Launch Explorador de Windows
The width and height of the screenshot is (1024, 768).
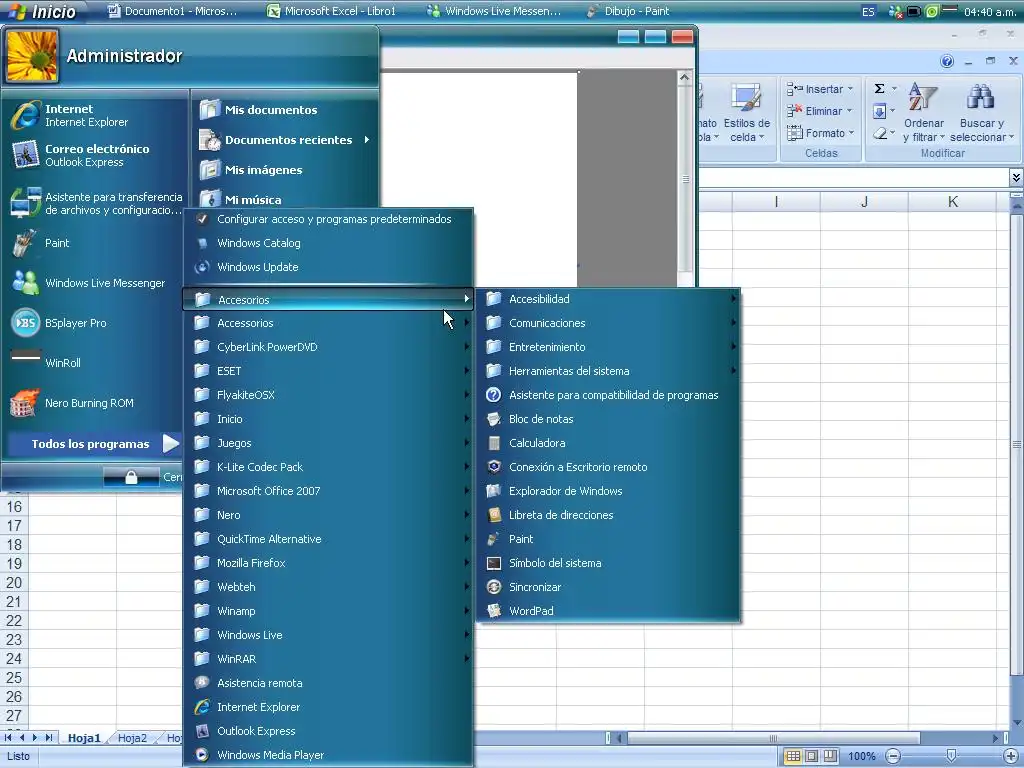[x=609, y=491]
